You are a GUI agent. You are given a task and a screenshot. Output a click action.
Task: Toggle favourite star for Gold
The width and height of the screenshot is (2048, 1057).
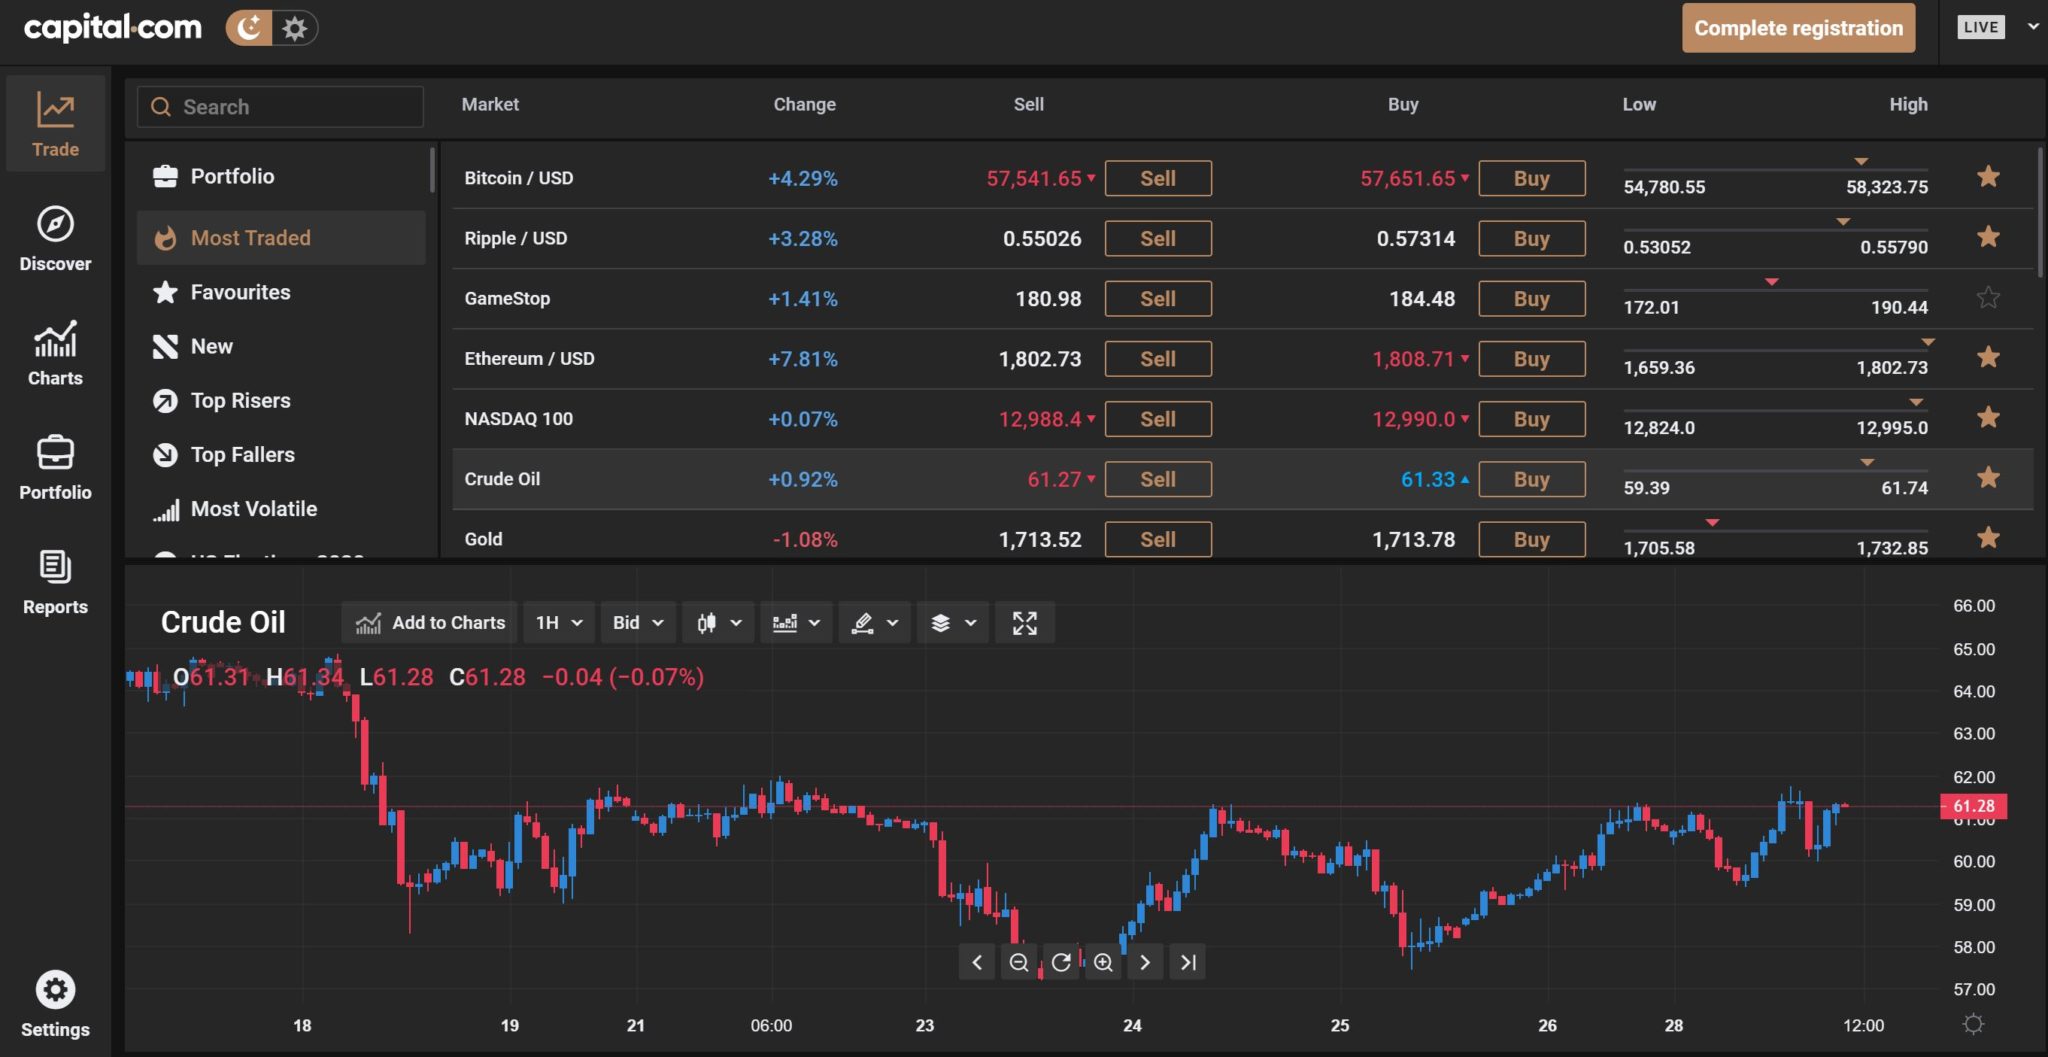(x=1988, y=537)
